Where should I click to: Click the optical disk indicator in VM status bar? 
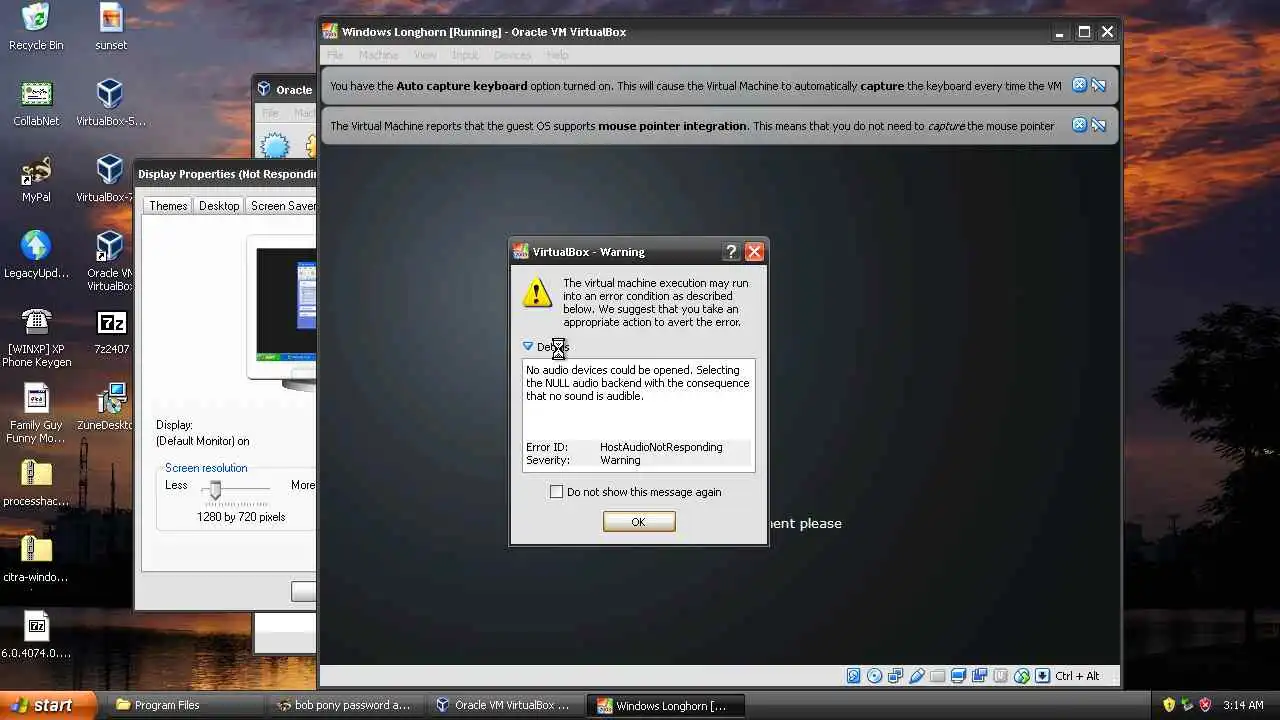pyautogui.click(x=875, y=676)
